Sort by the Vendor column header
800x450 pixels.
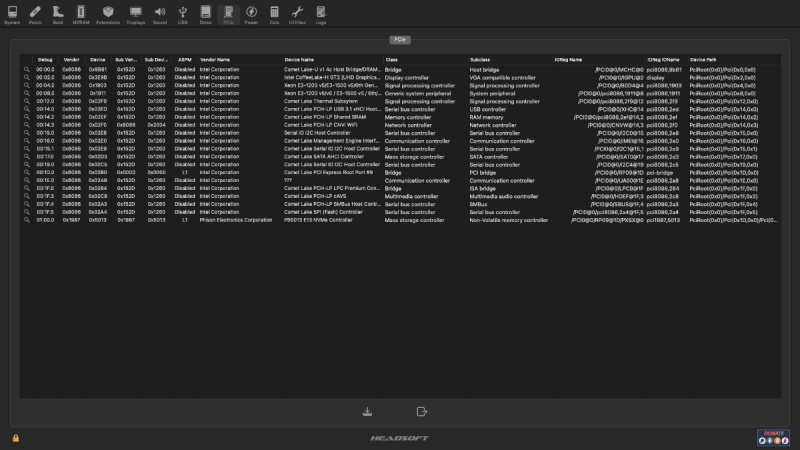[71, 60]
